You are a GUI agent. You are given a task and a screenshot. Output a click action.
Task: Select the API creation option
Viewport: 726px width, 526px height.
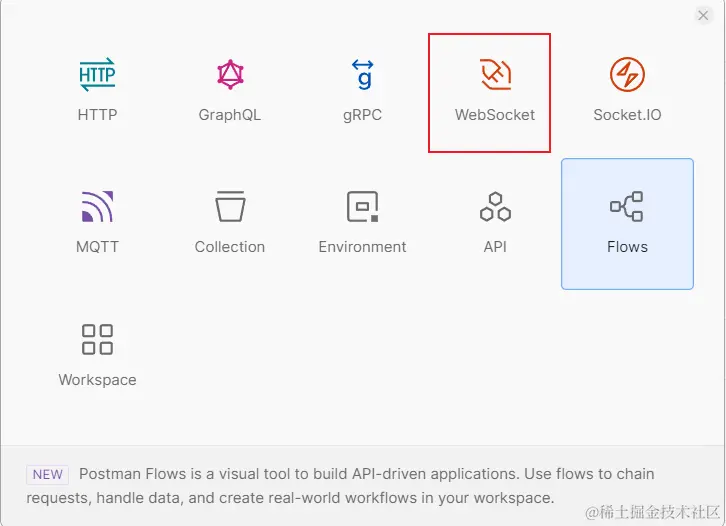click(x=495, y=224)
